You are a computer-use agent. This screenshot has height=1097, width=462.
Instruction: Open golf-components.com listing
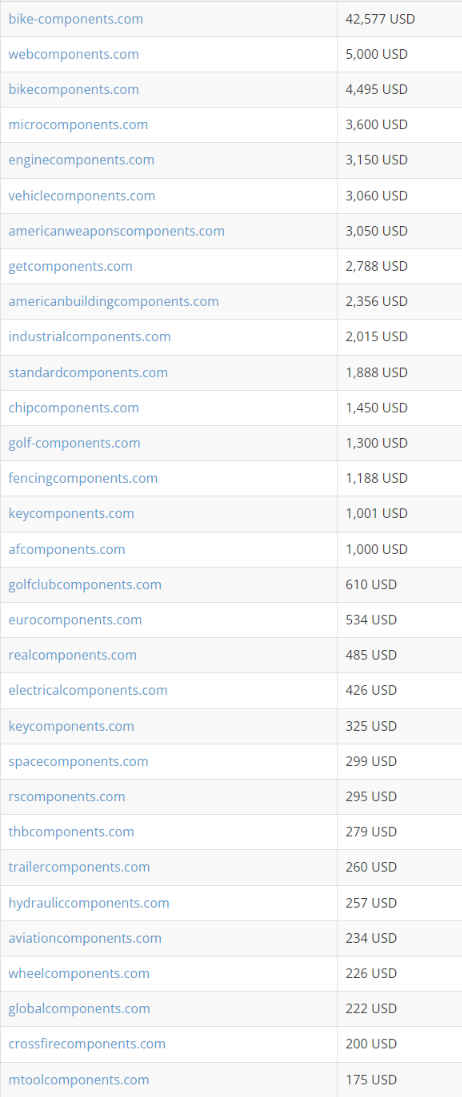point(74,443)
